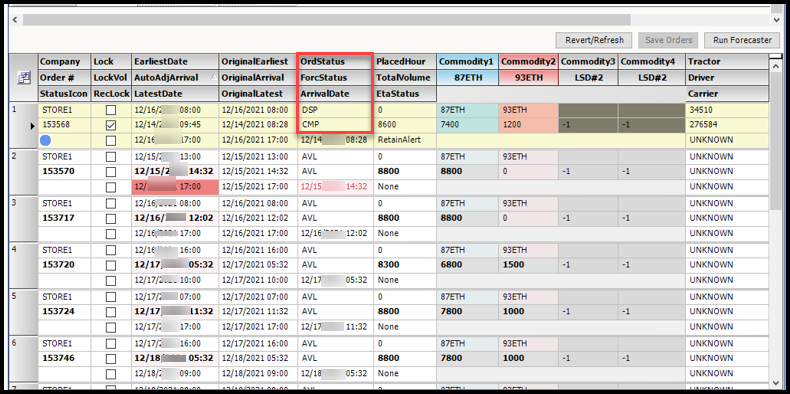790x394 pixels.
Task: Sort by the OrdStatus column header
Action: pos(335,61)
